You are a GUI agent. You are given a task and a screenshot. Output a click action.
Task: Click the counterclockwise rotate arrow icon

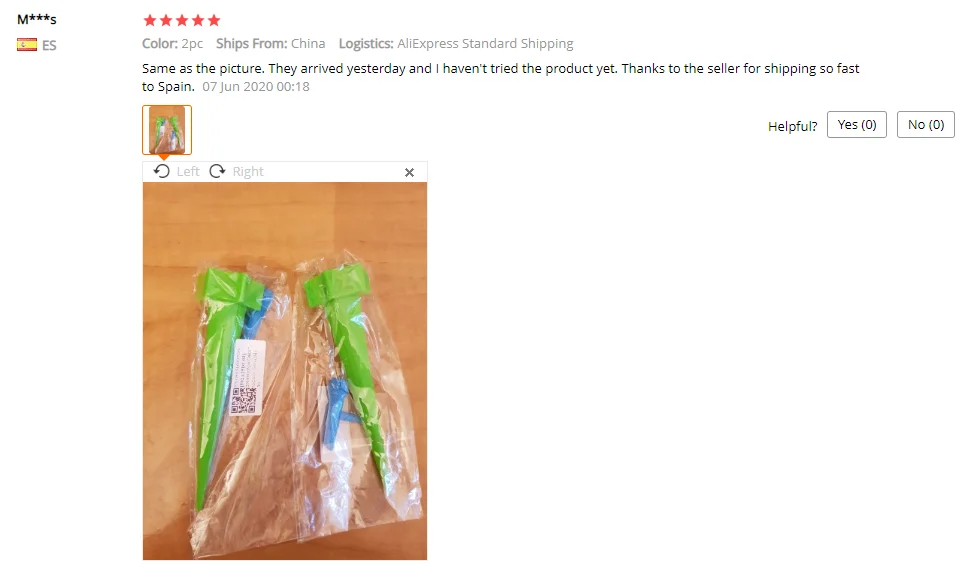162,171
